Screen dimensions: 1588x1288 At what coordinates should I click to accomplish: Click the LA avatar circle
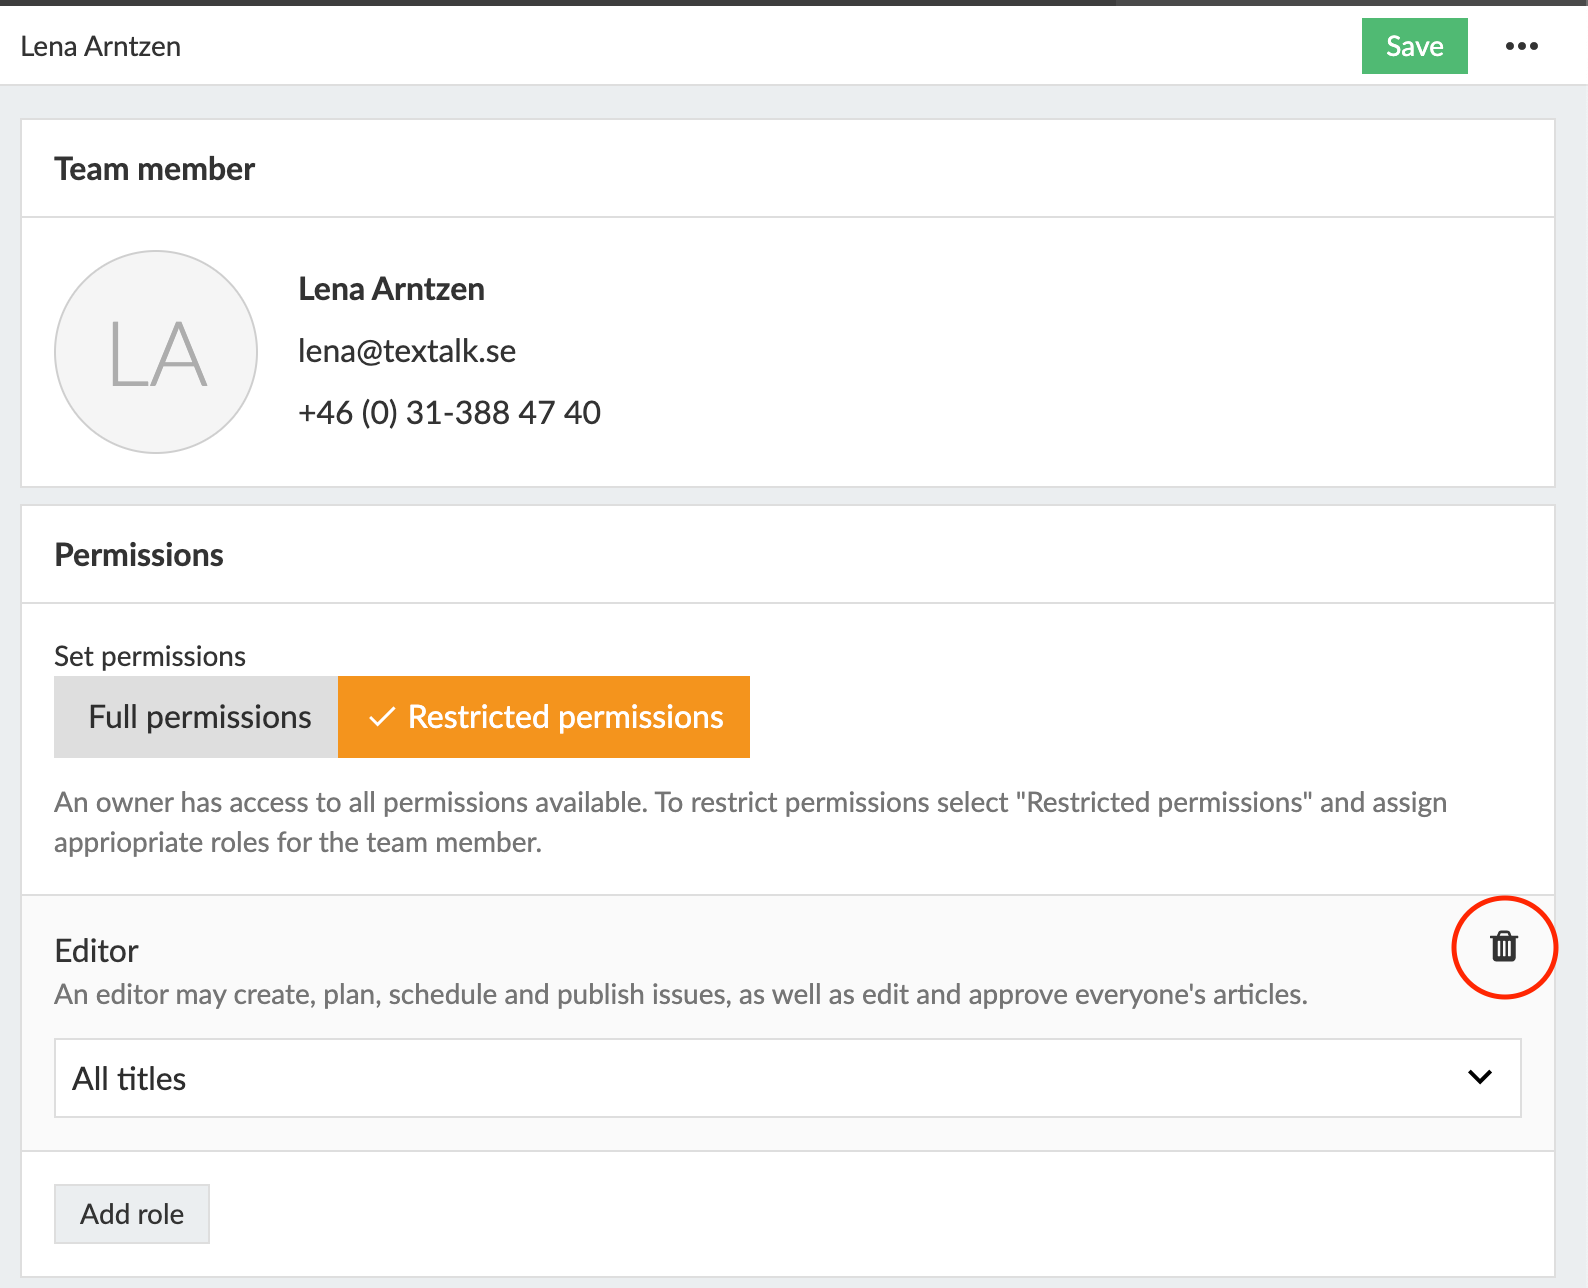pyautogui.click(x=156, y=352)
